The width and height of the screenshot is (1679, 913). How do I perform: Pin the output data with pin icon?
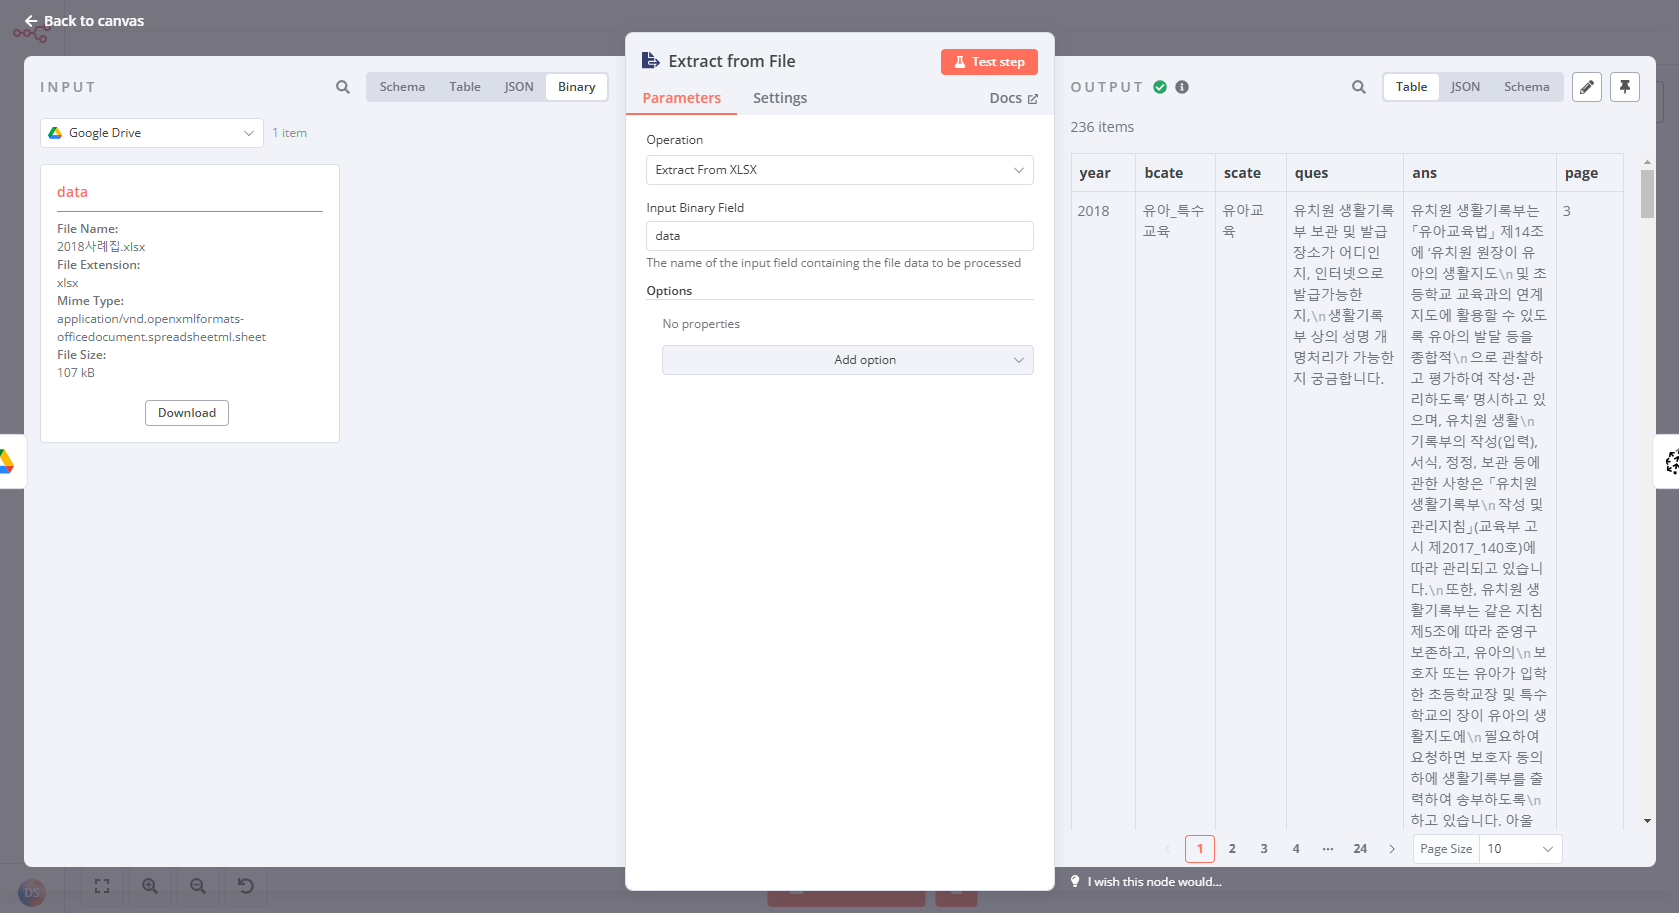pyautogui.click(x=1625, y=87)
